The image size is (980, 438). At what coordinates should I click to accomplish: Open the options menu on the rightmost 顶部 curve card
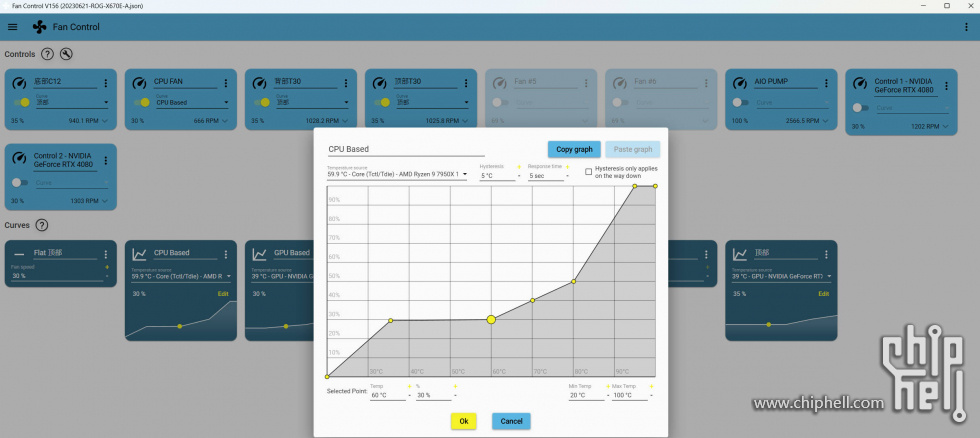(x=826, y=254)
